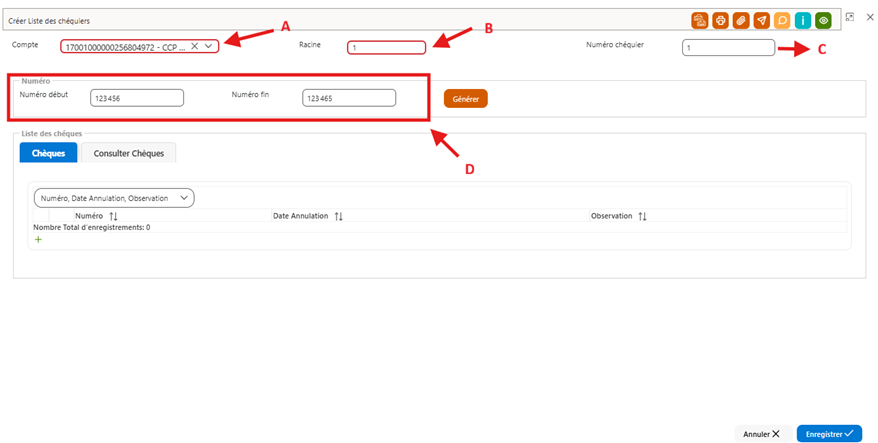878x443 pixels.
Task: Sort by Observation column
Action: pyautogui.click(x=642, y=216)
